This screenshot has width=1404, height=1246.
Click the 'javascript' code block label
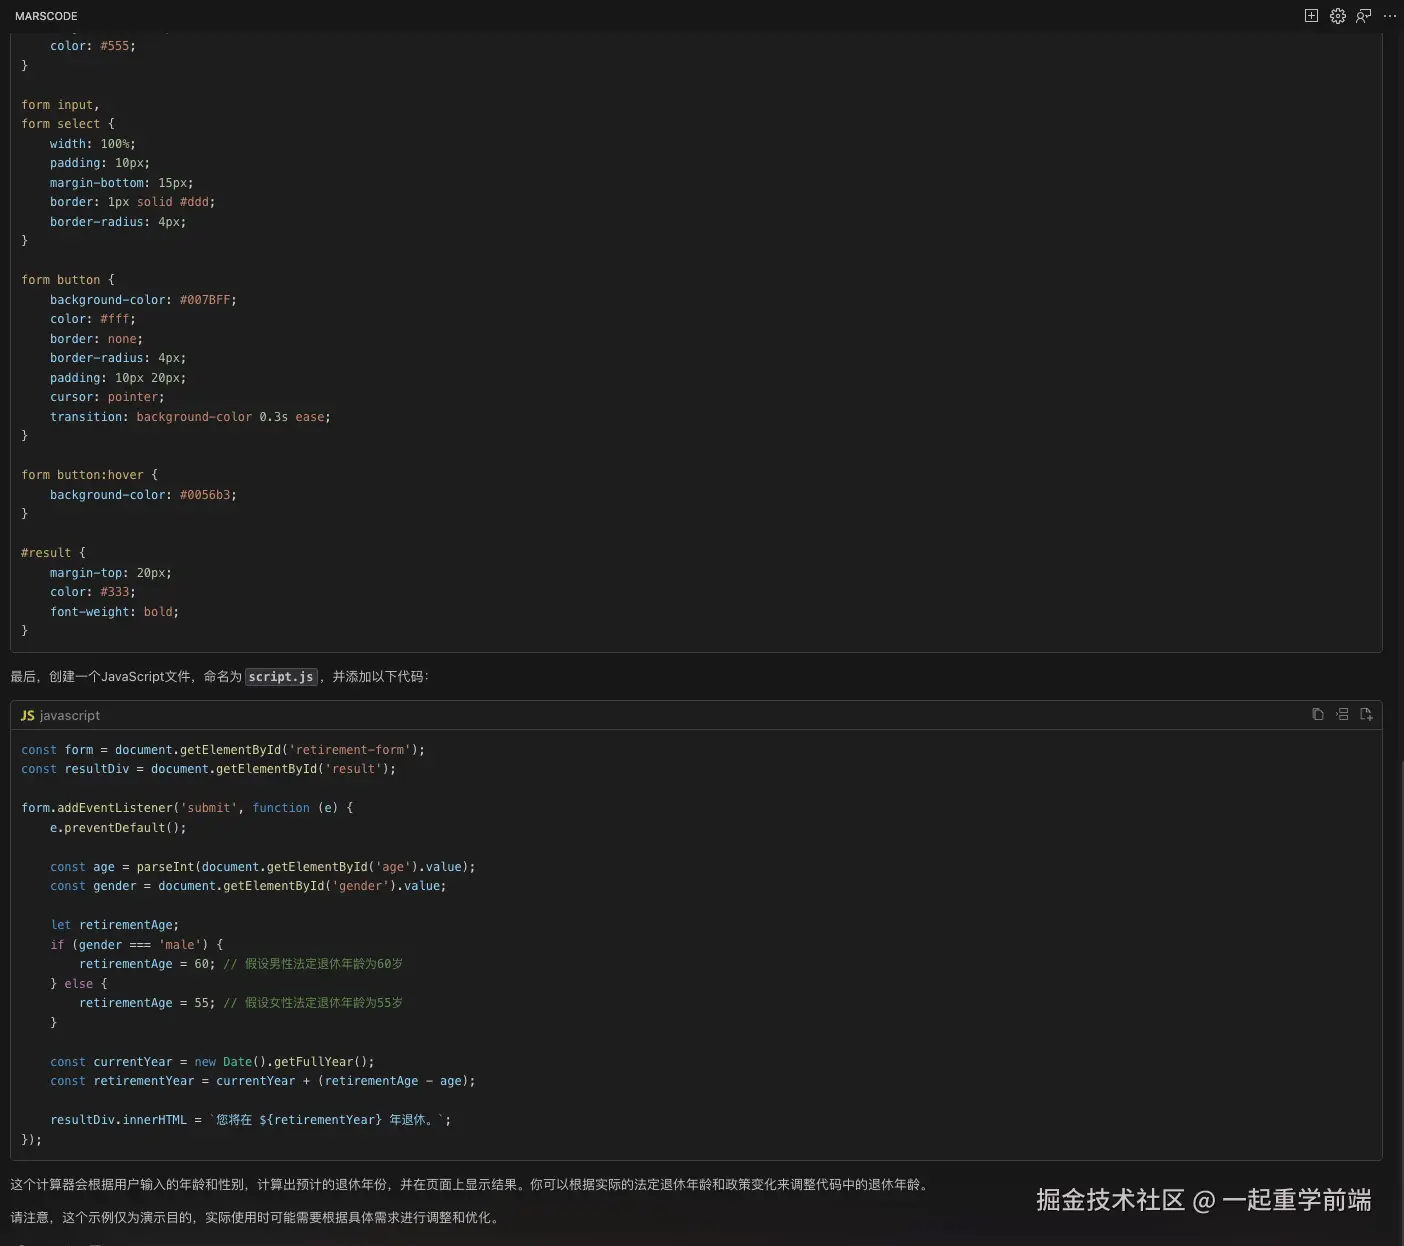[x=70, y=716]
